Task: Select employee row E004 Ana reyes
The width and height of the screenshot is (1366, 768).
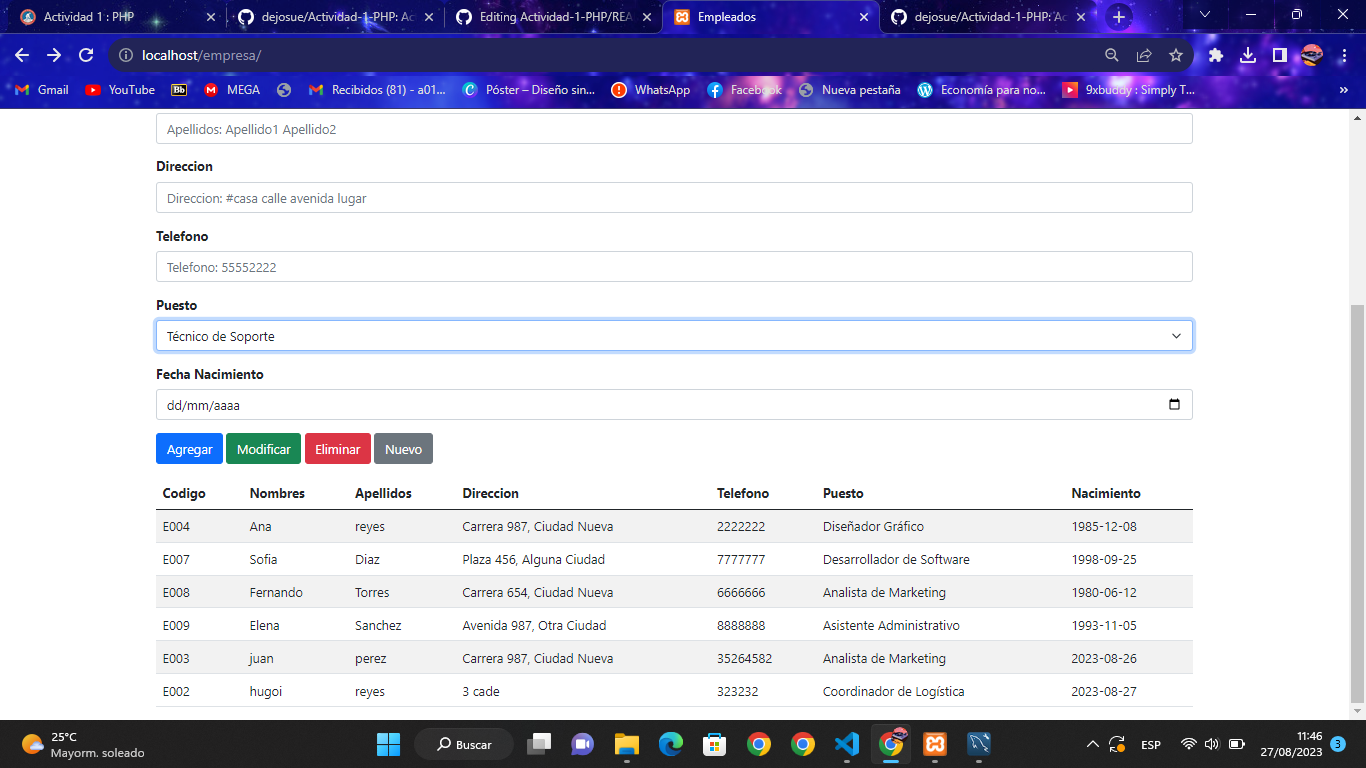Action: (x=500, y=526)
